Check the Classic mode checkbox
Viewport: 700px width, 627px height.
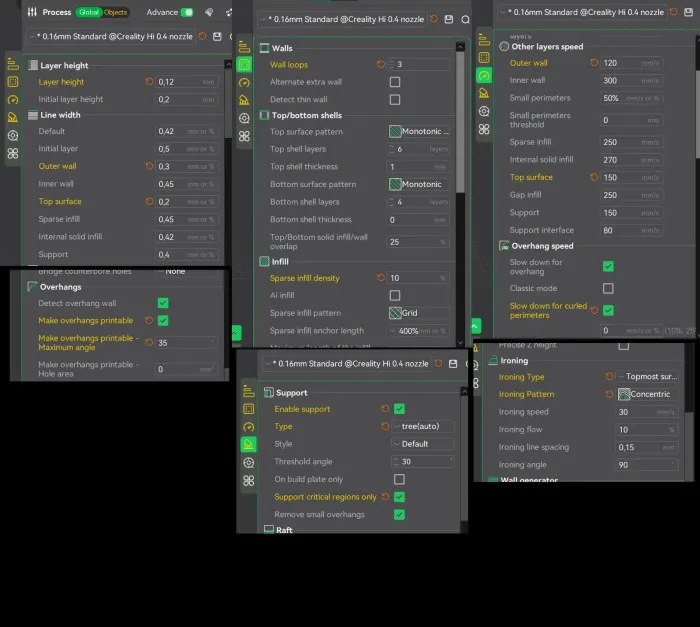[x=608, y=288]
